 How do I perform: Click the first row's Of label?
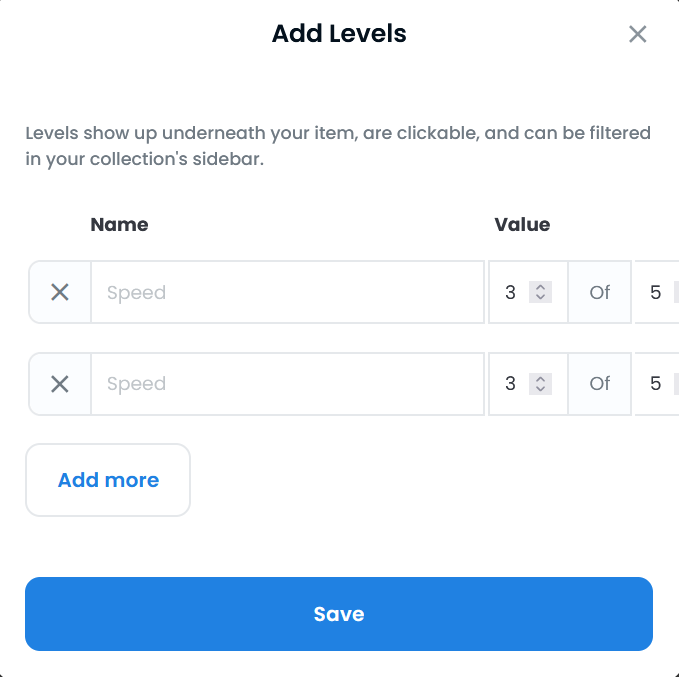600,292
